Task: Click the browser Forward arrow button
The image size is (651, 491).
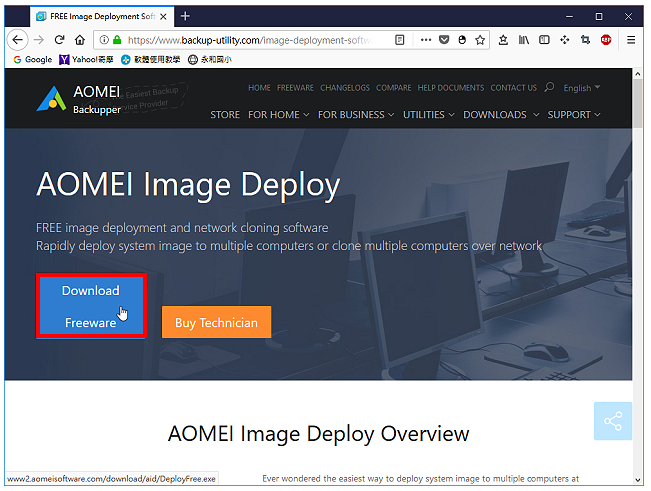Action: pos(39,40)
